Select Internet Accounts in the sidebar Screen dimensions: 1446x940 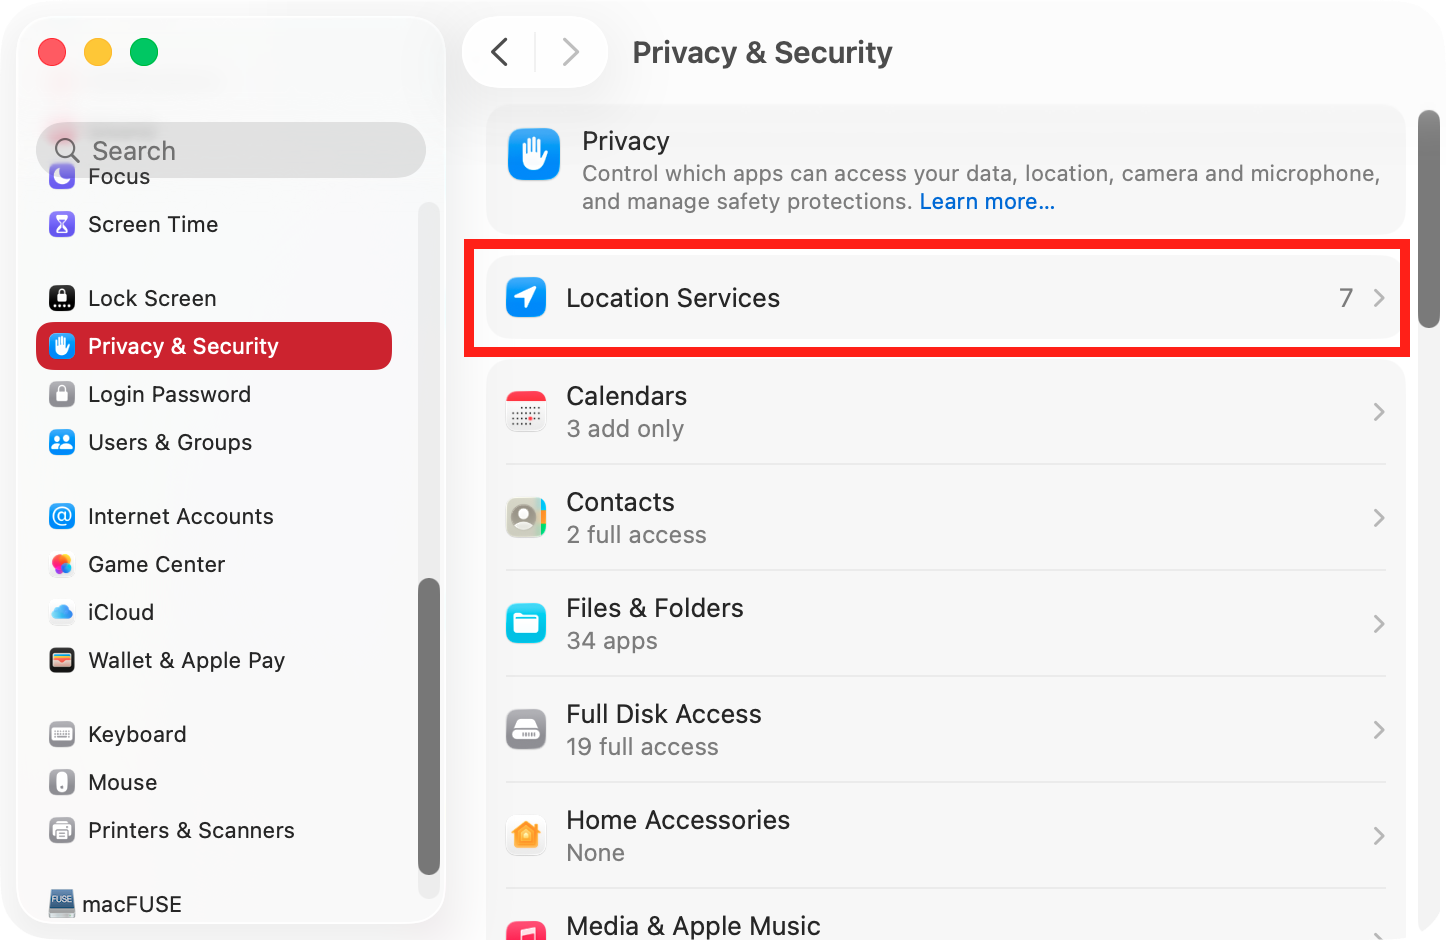180,516
